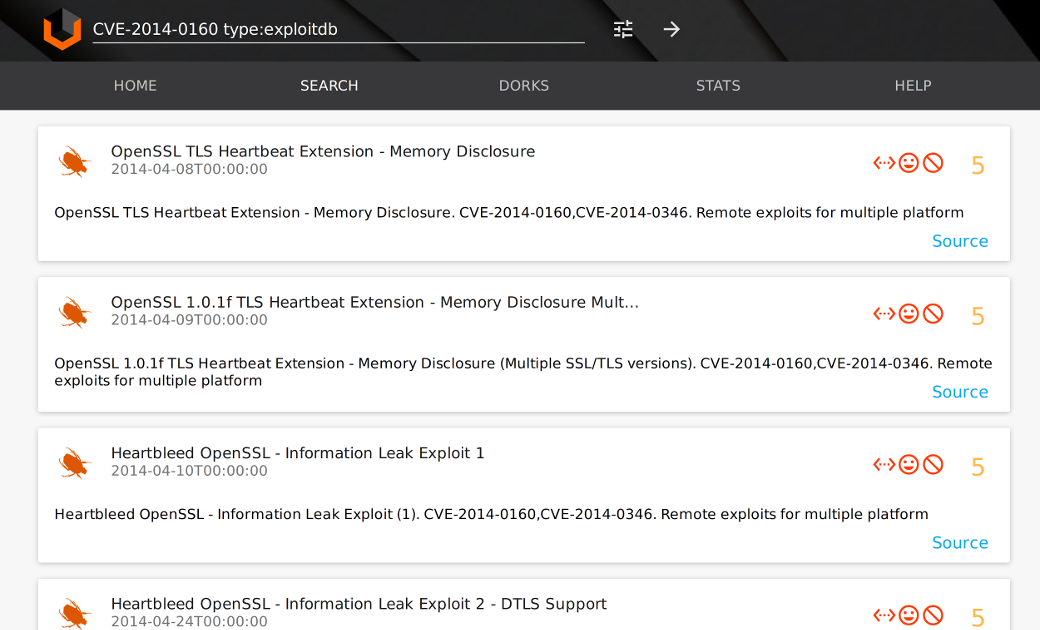Click date 2014-04-08T00:00:00

(x=189, y=169)
